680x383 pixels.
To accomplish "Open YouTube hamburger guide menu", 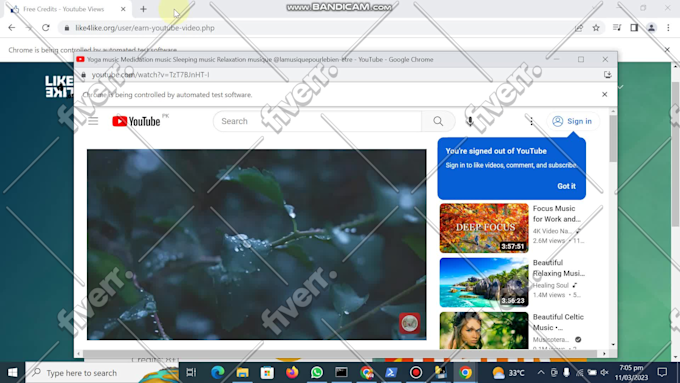I will pyautogui.click(x=93, y=121).
